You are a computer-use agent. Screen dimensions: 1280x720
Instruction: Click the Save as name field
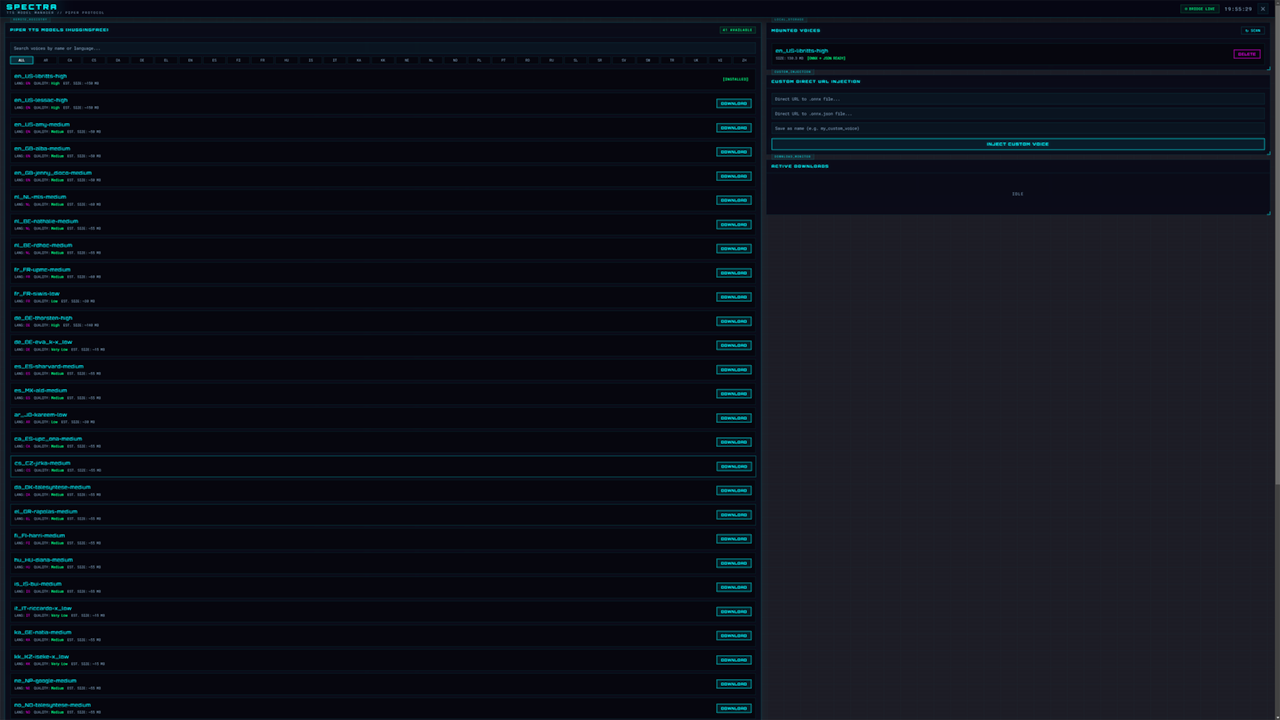(1018, 128)
